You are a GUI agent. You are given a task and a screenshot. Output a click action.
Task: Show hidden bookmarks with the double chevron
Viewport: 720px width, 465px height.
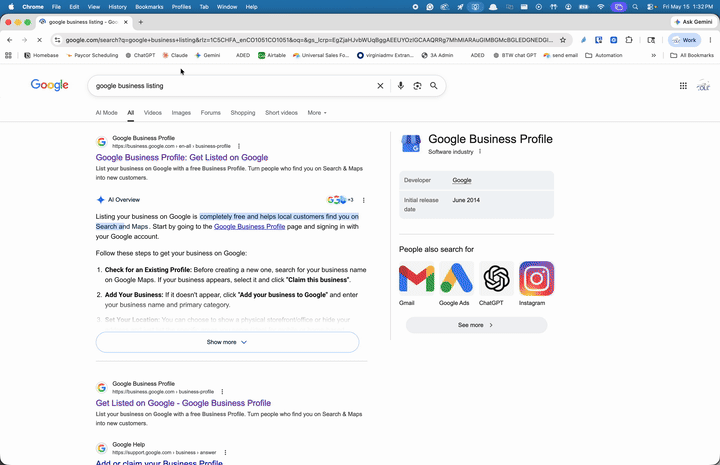(653, 55)
